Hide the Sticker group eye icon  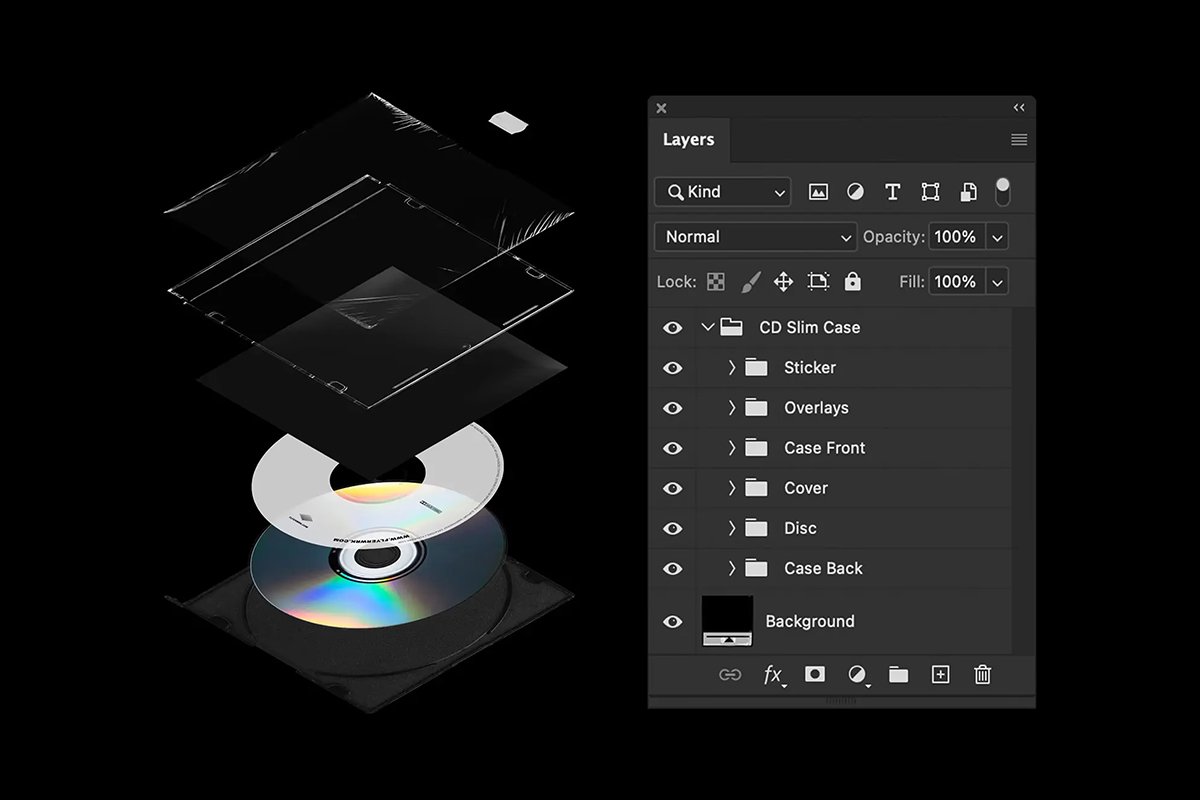coord(673,368)
